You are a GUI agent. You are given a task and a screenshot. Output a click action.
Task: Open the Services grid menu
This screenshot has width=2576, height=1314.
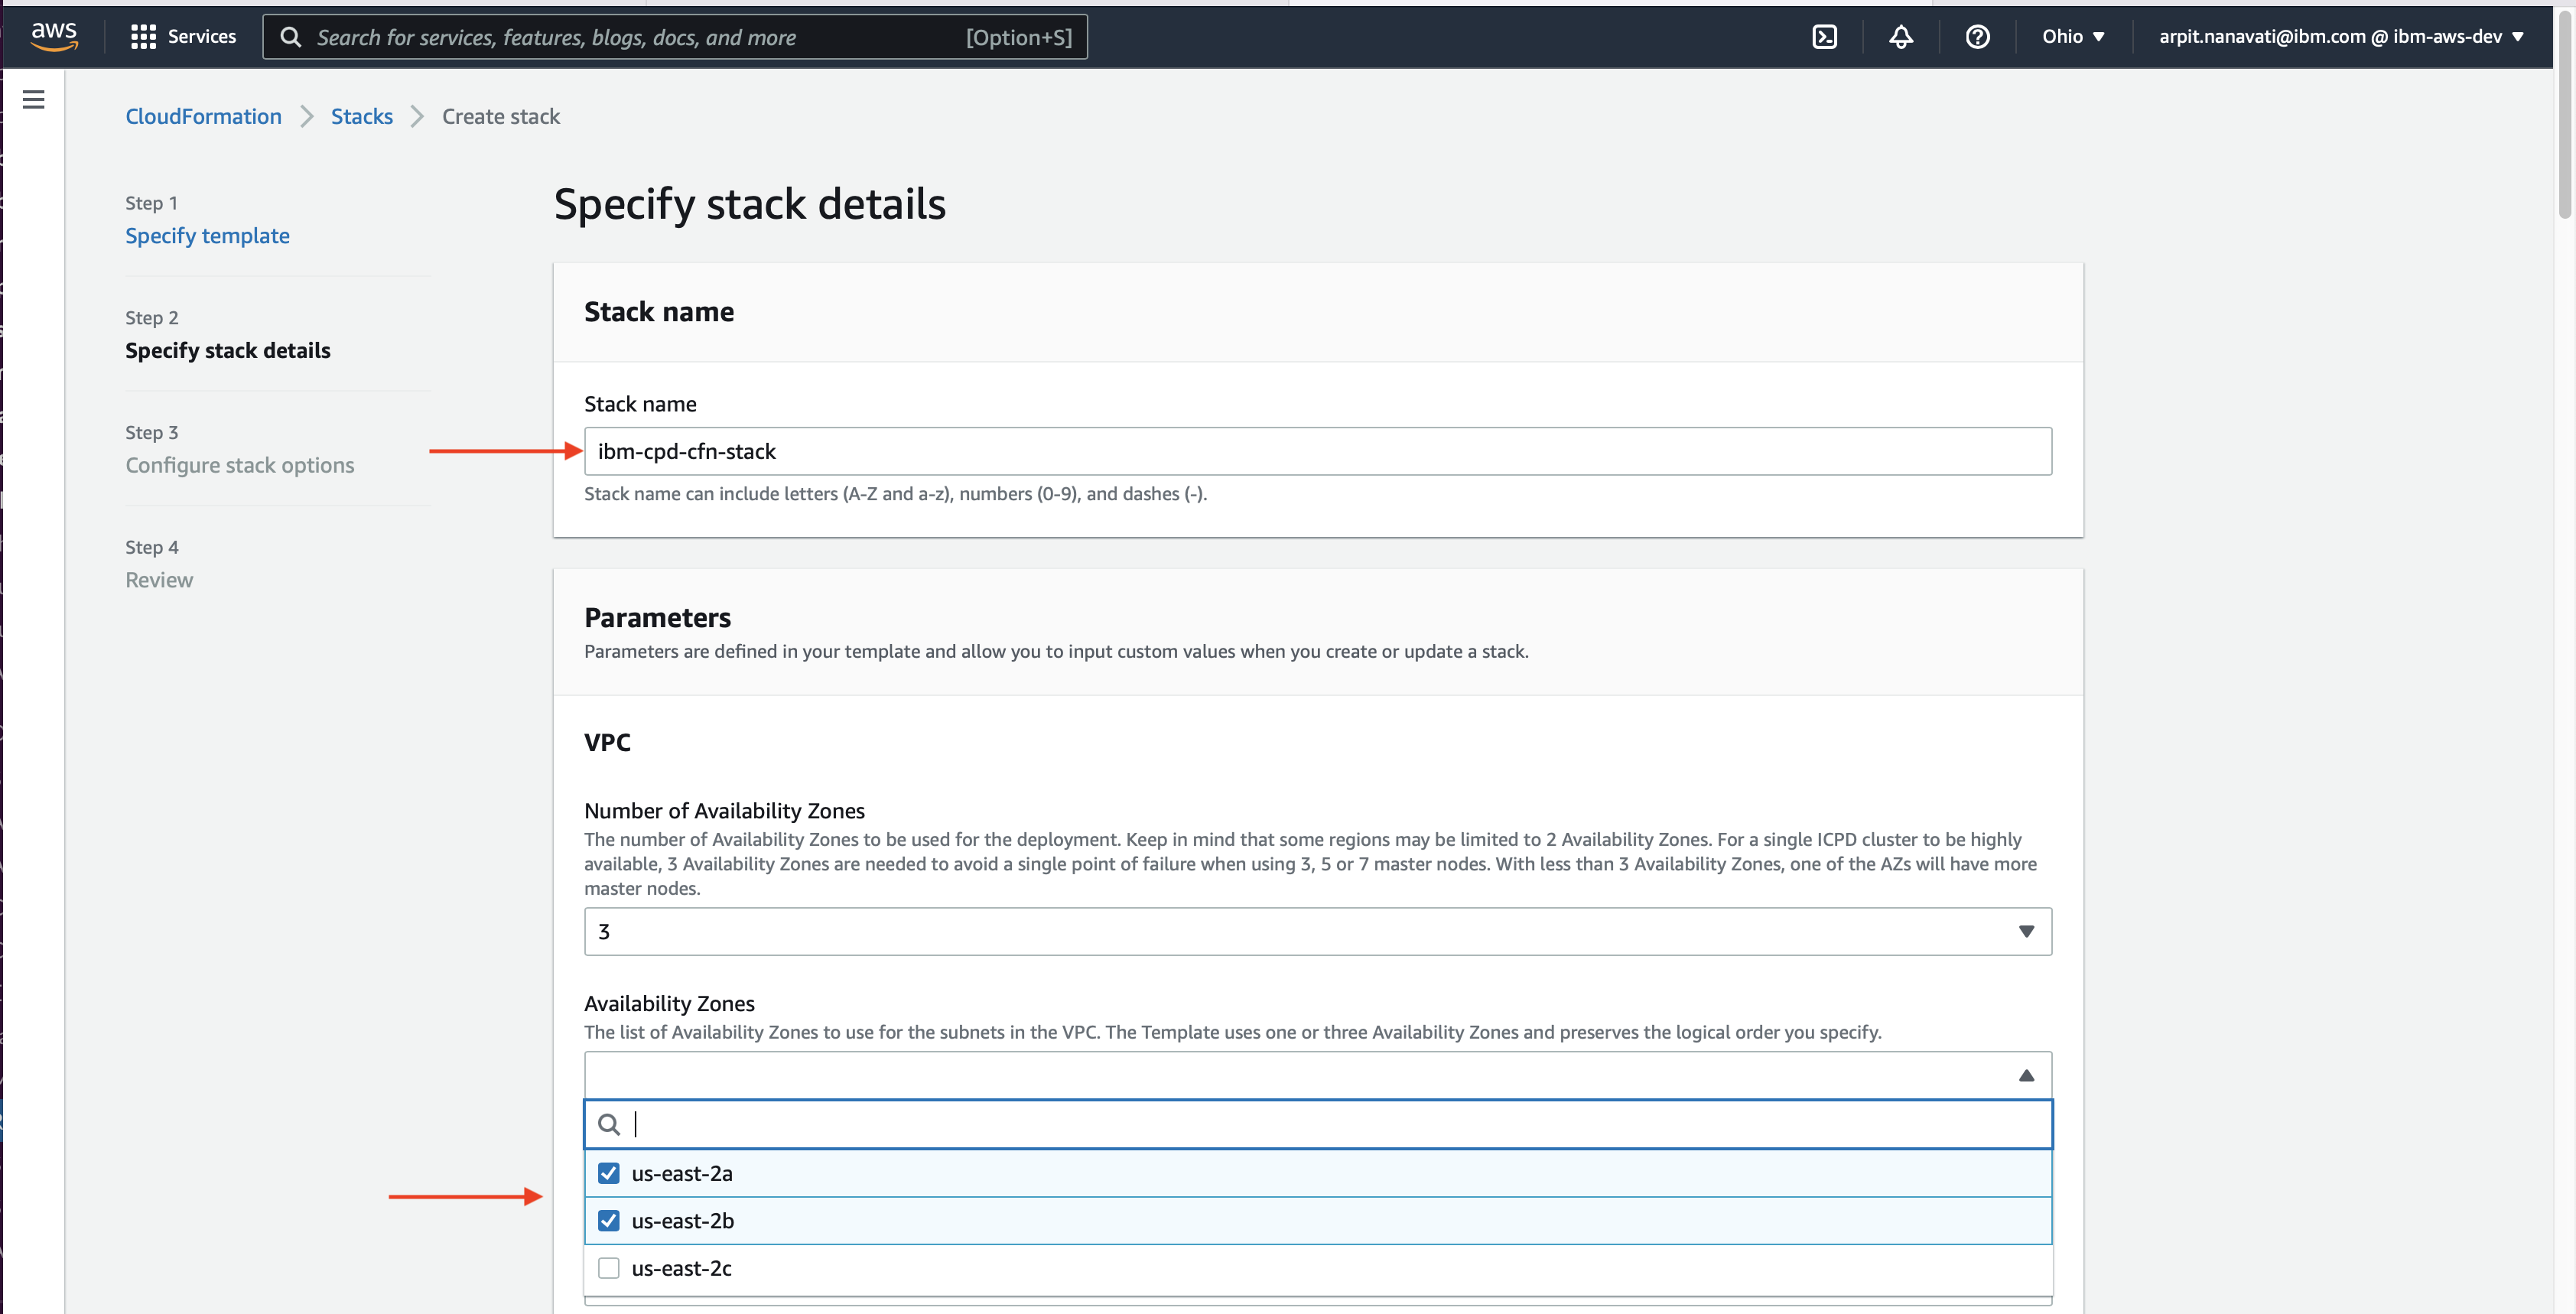(x=143, y=37)
